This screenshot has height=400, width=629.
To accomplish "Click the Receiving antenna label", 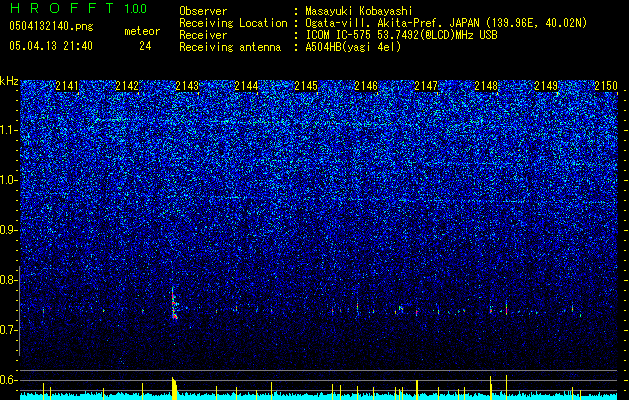I will point(230,47).
